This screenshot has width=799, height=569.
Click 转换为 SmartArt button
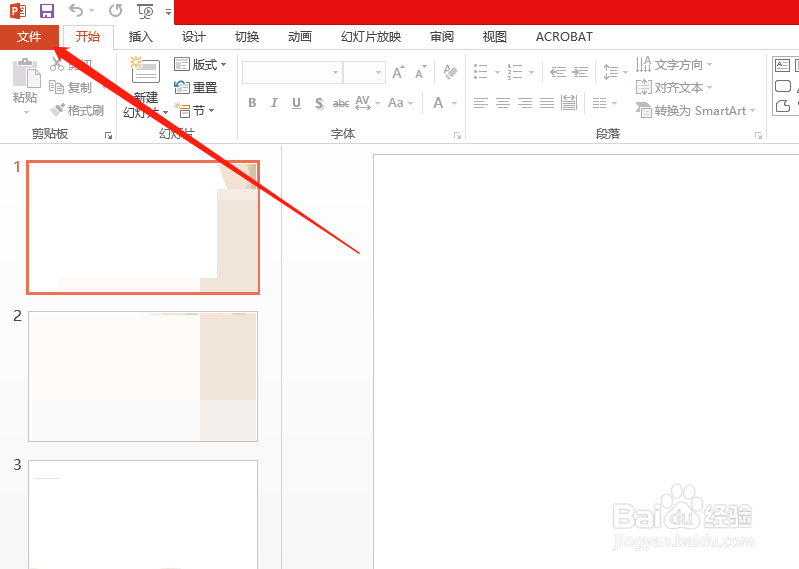tap(696, 111)
